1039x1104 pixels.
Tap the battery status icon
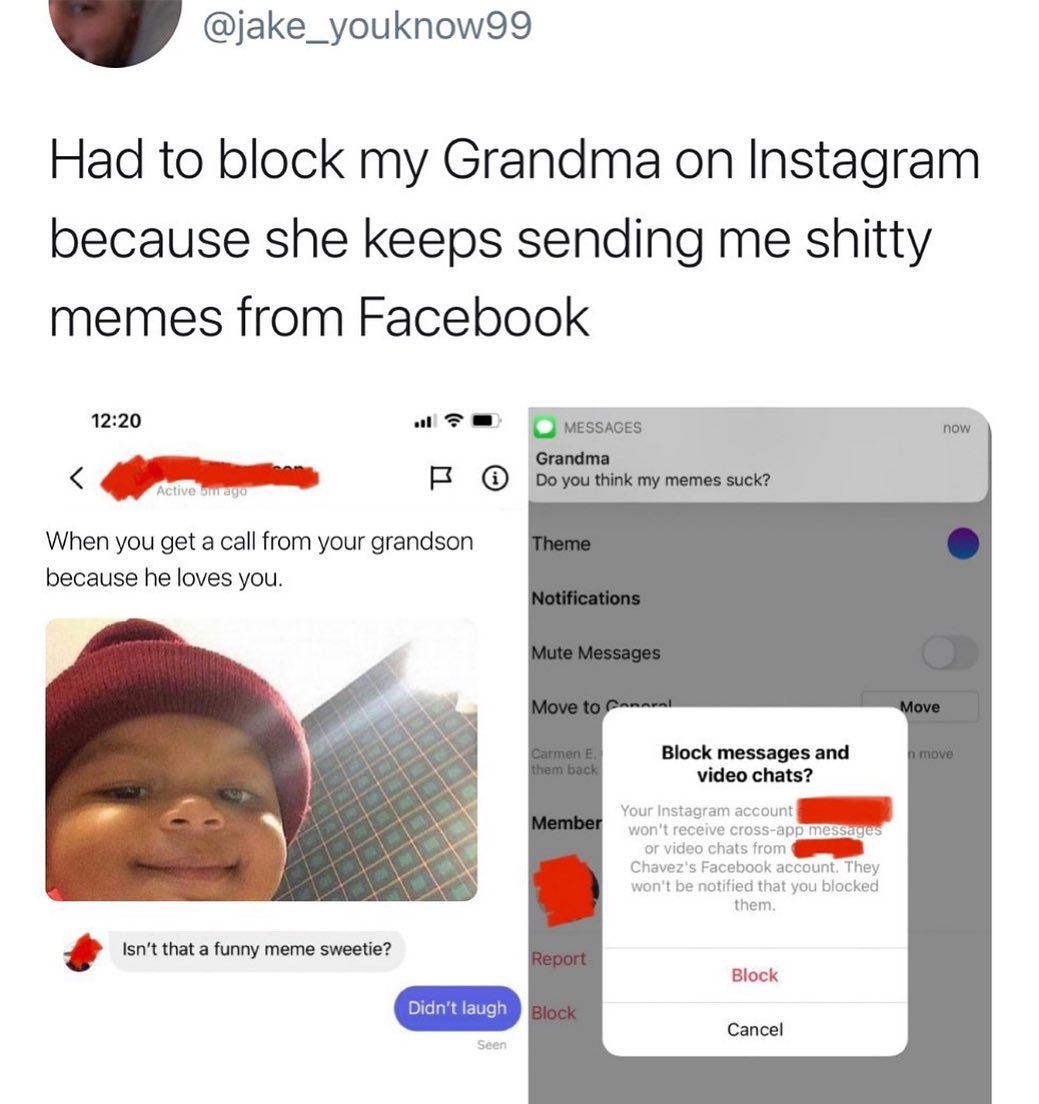click(x=486, y=421)
